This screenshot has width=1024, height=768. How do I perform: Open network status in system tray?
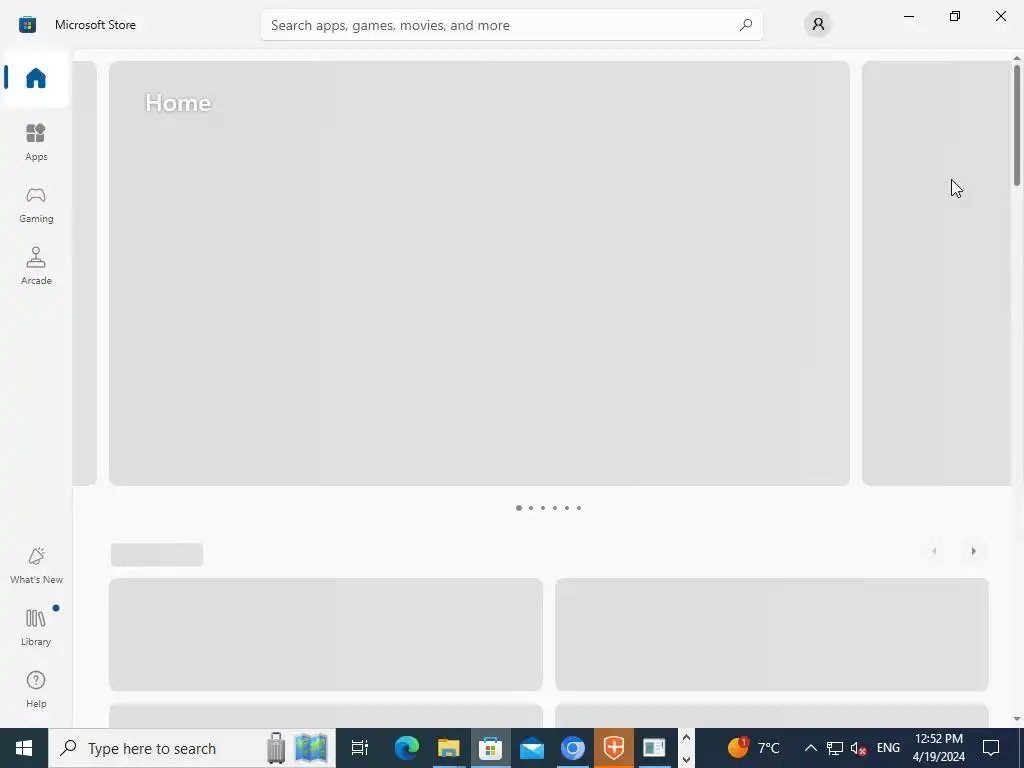coord(835,748)
